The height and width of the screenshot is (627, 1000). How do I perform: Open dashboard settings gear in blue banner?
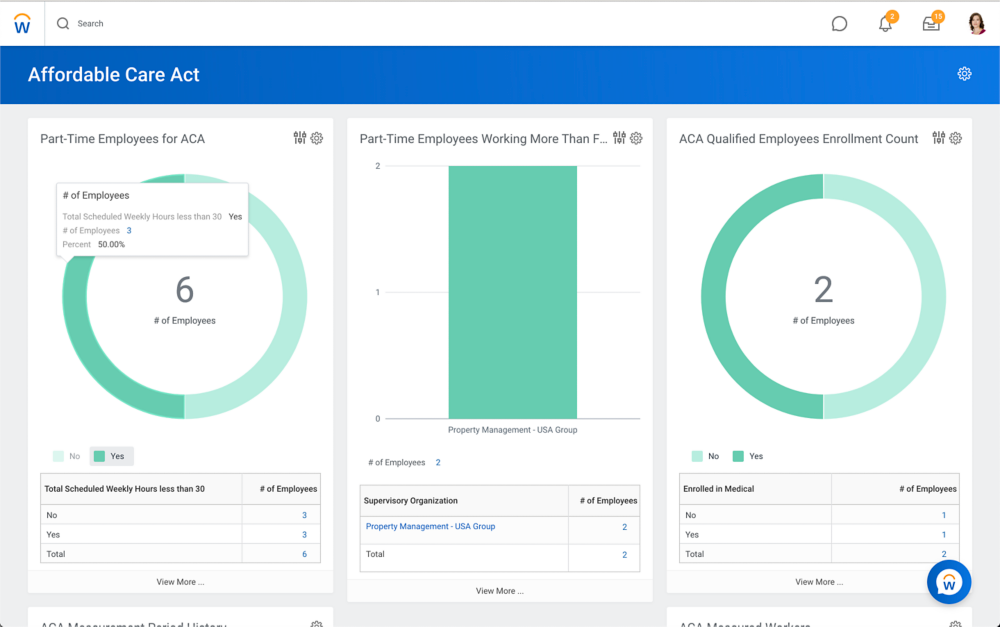pos(964,73)
